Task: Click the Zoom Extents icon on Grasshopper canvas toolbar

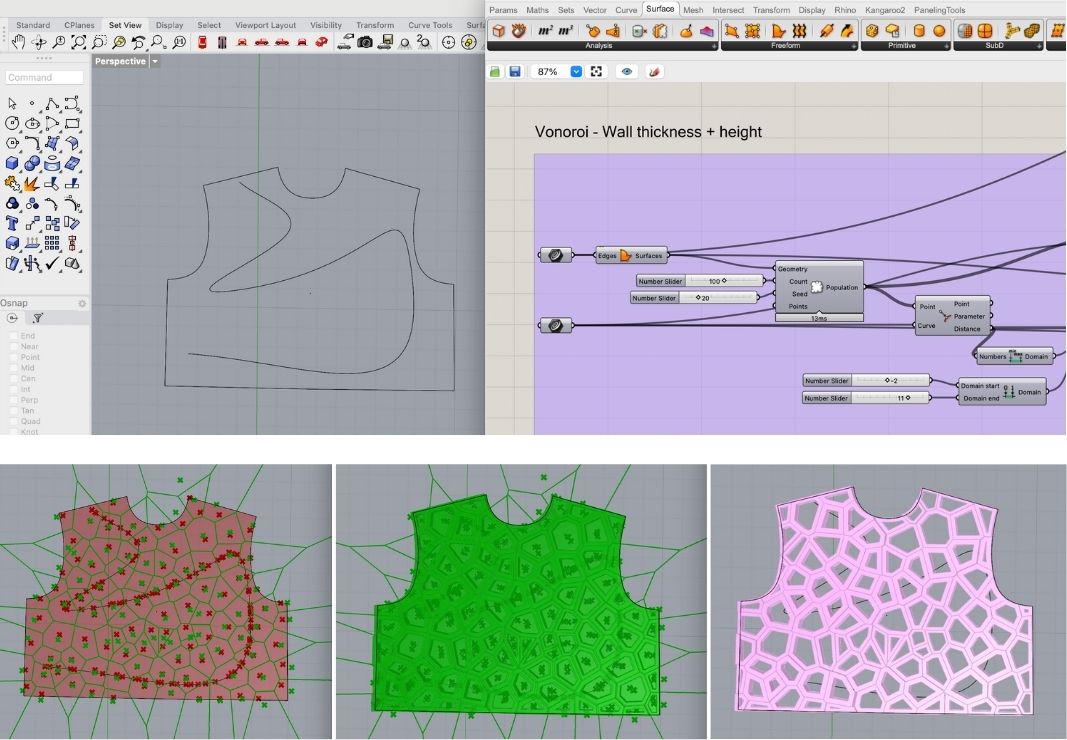Action: point(597,72)
